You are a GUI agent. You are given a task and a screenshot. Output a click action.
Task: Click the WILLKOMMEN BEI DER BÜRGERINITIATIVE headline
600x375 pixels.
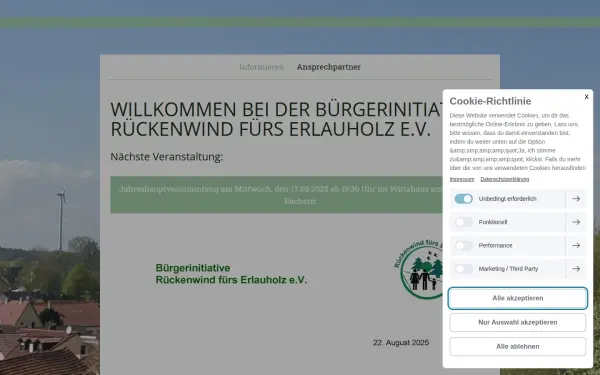tap(277, 119)
